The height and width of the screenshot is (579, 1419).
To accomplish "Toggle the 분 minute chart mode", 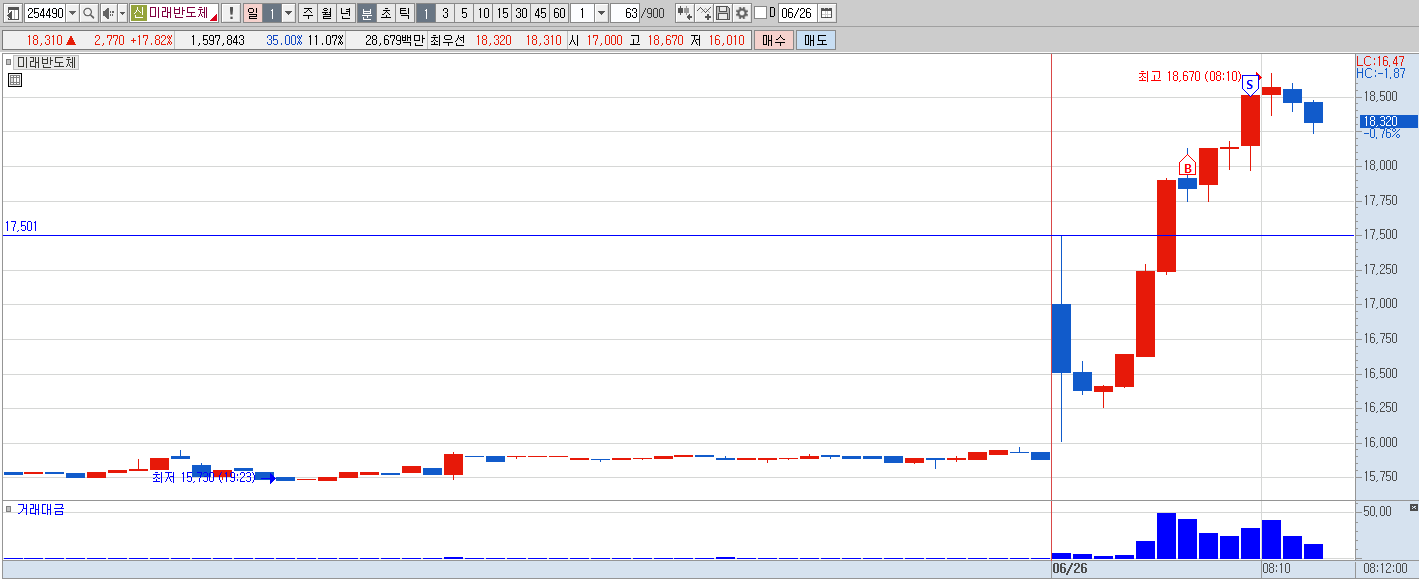I will [x=367, y=13].
